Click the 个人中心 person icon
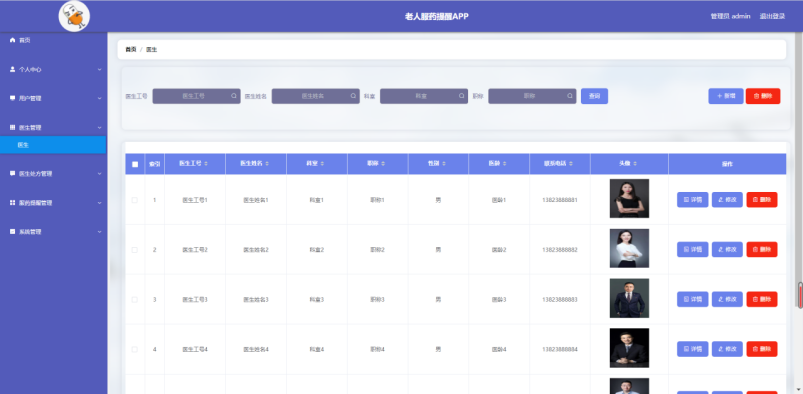This screenshot has width=803, height=394. tap(13, 69)
